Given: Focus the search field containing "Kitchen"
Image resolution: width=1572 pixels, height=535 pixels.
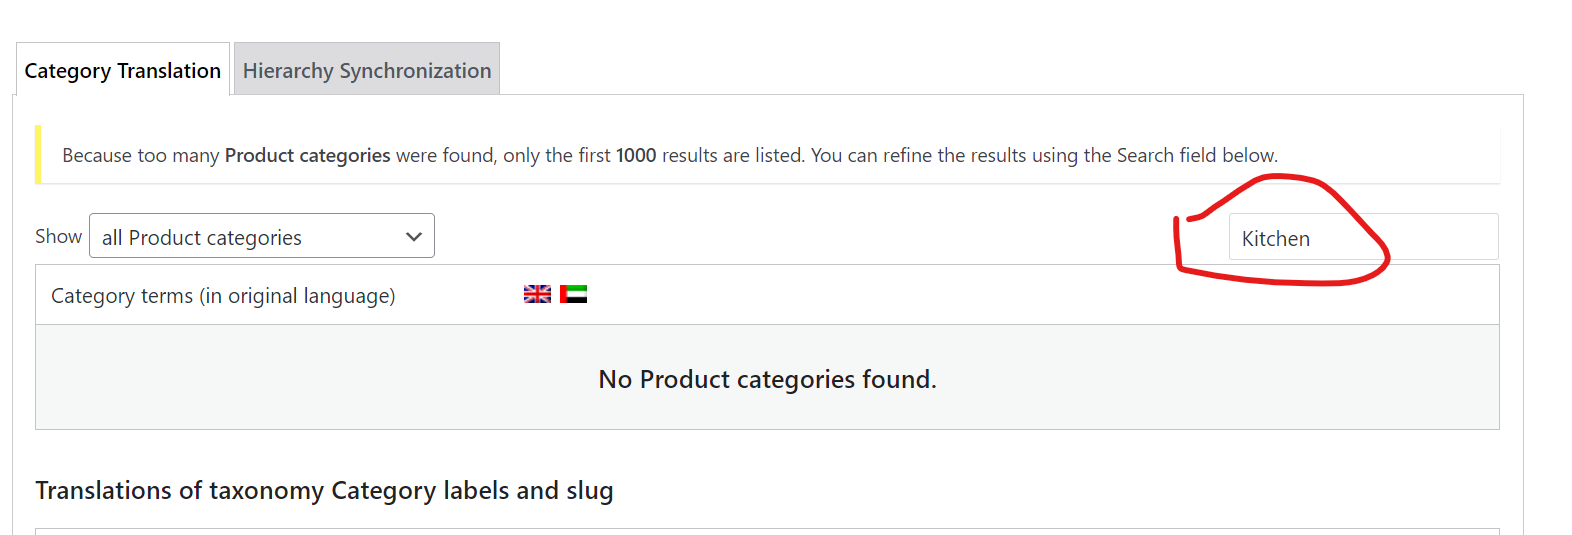Looking at the screenshot, I should coord(1363,237).
